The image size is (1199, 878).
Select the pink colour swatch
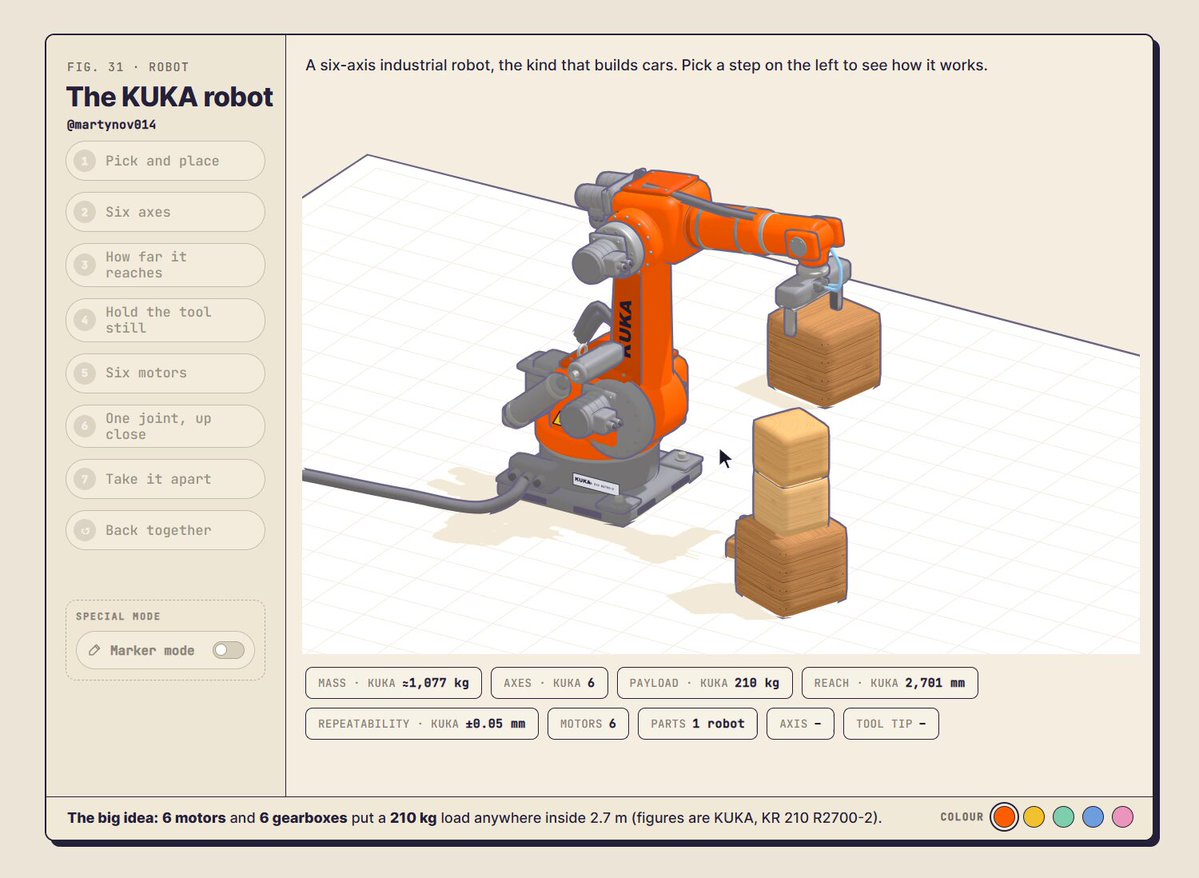1123,817
